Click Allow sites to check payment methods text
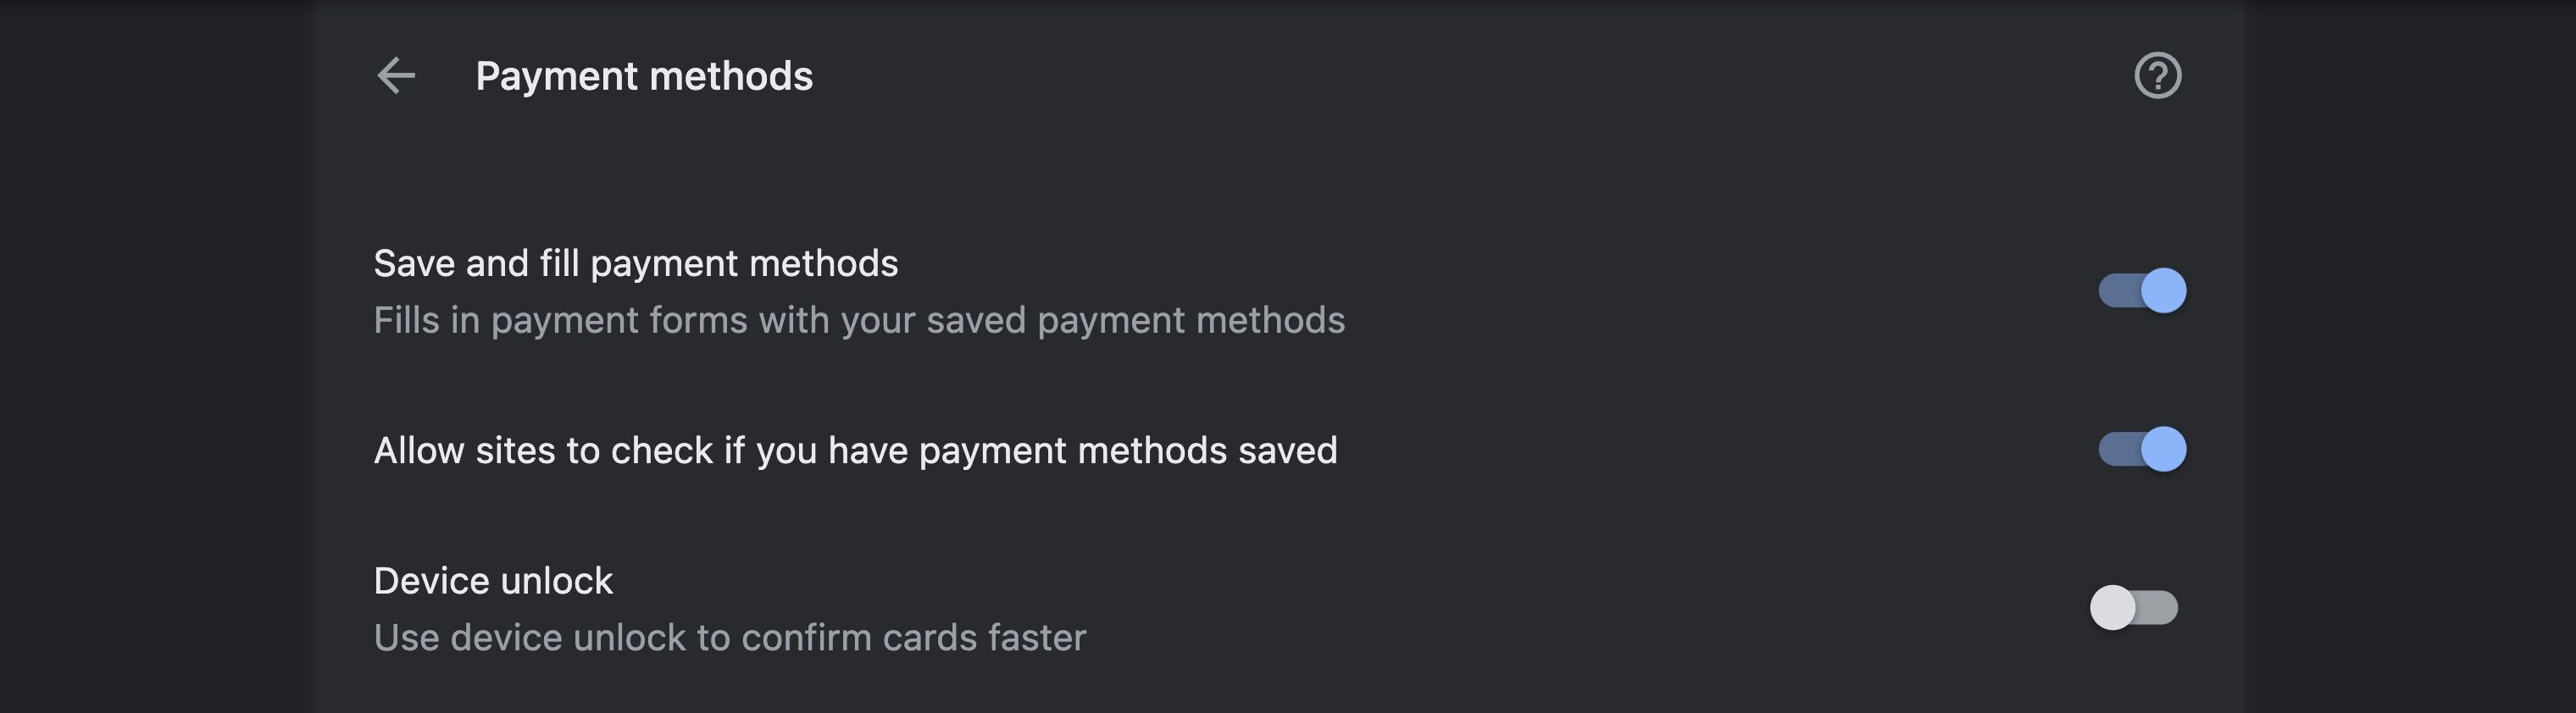This screenshot has width=2576, height=713. tap(857, 450)
